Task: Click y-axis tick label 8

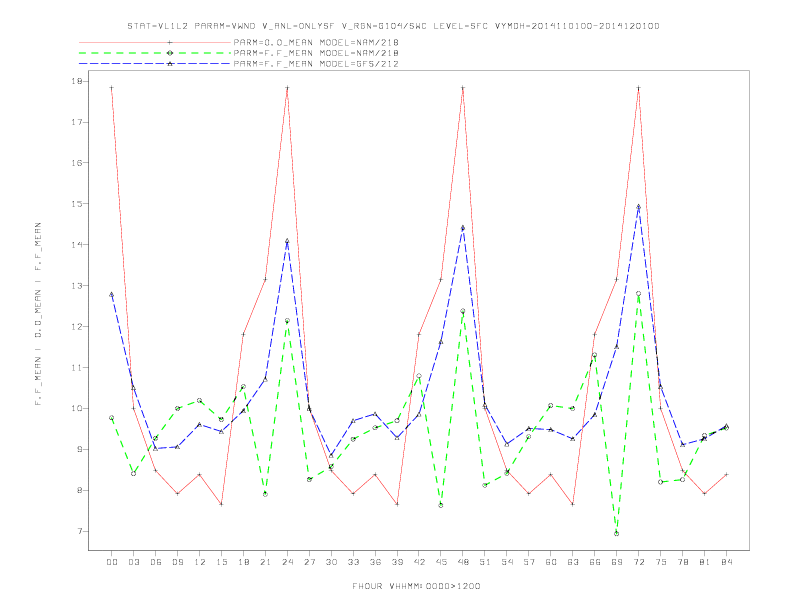Action: [x=79, y=490]
